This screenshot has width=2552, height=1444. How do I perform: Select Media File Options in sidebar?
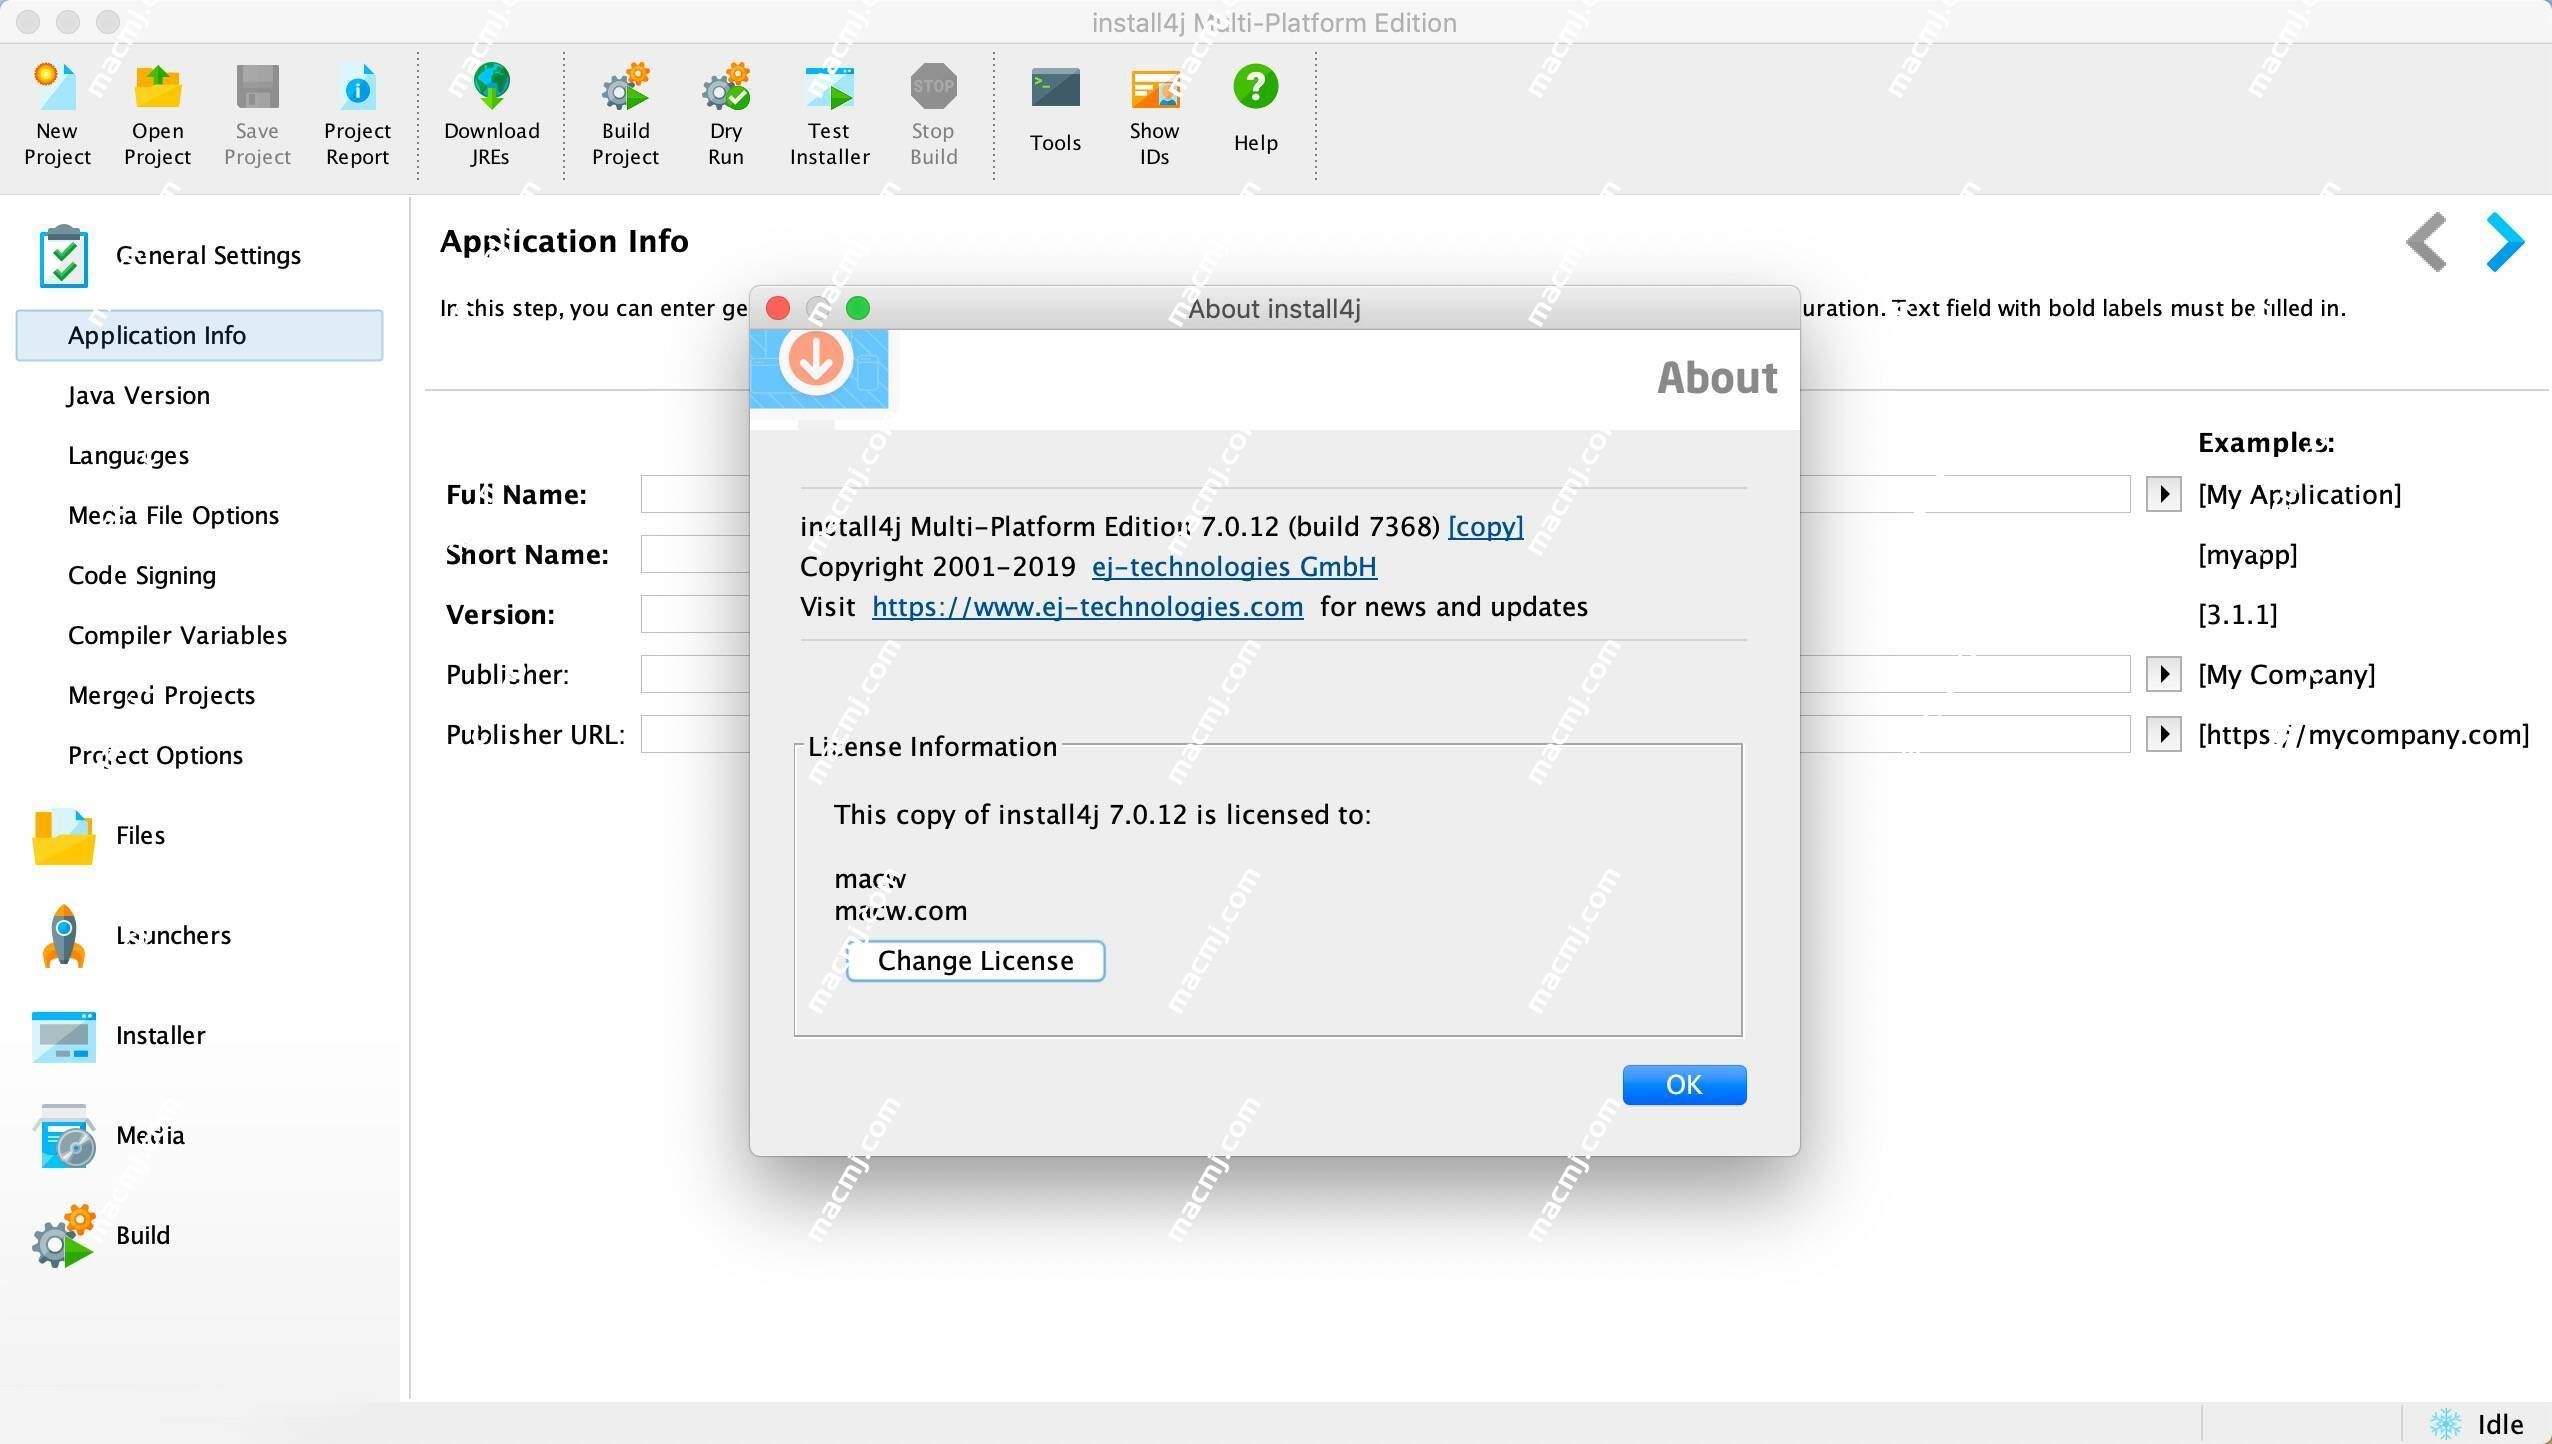[173, 515]
